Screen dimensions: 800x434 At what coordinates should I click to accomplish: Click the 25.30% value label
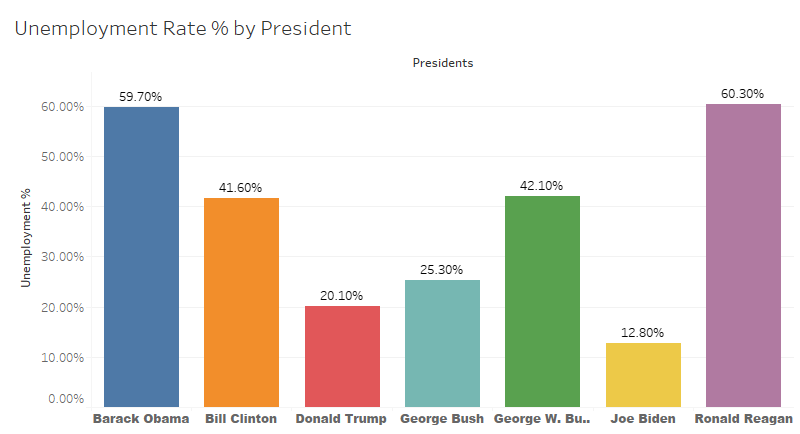pos(442,270)
